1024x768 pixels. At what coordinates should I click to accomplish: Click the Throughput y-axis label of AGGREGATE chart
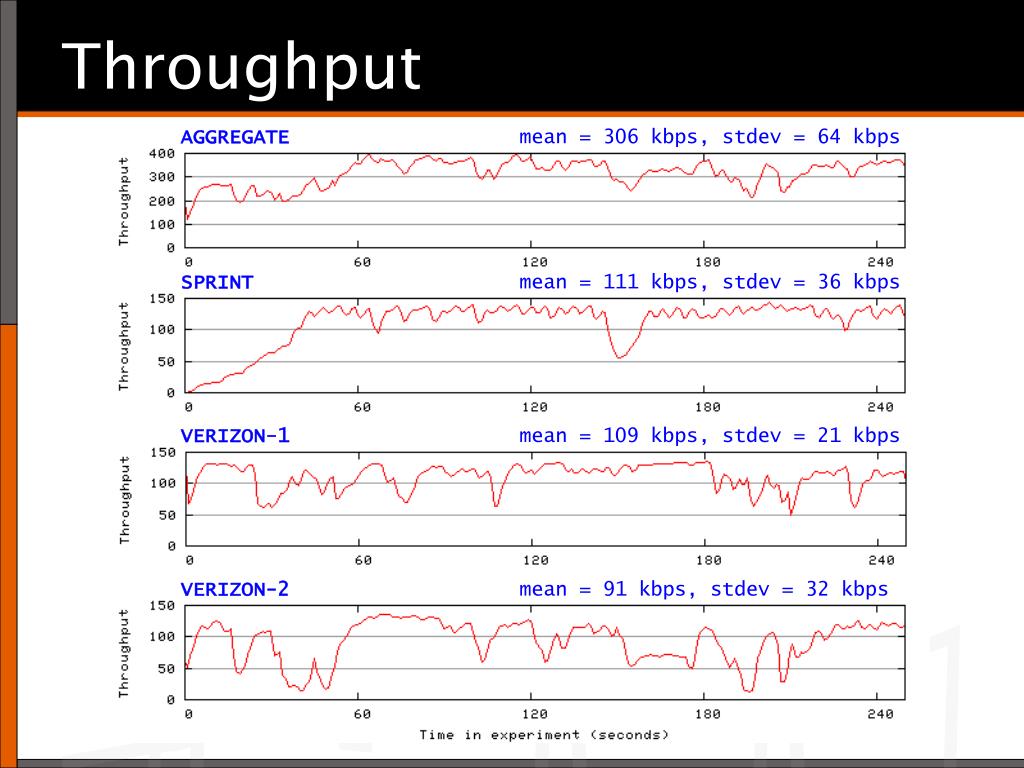[x=124, y=201]
